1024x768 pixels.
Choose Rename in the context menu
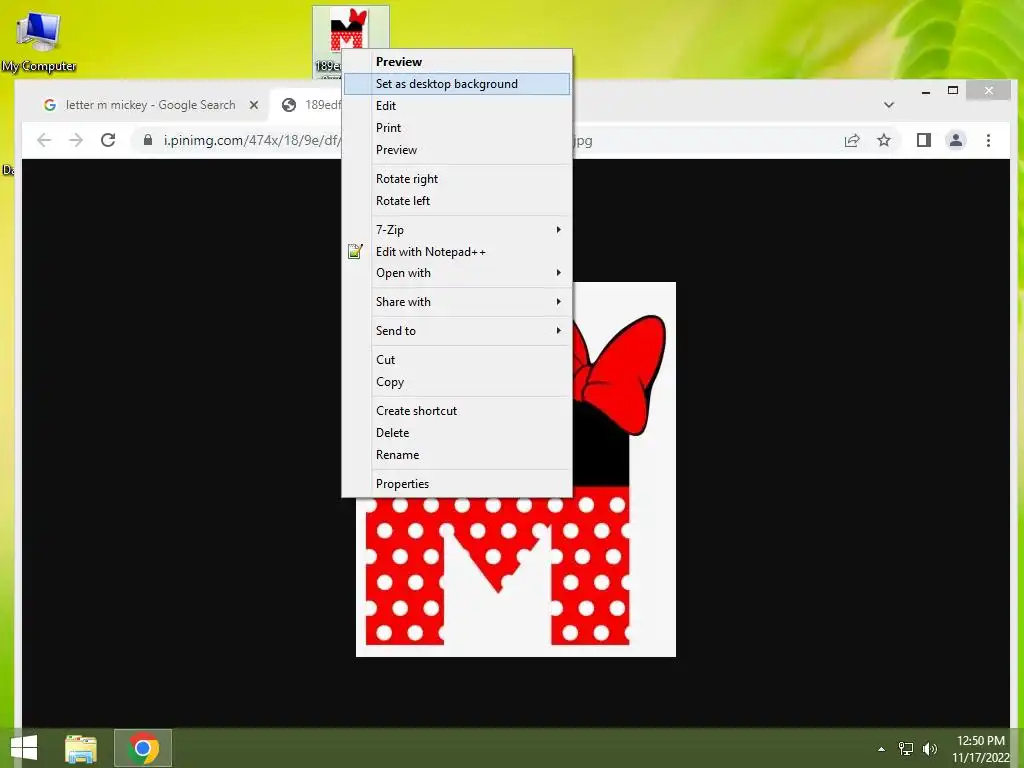[x=456, y=455]
